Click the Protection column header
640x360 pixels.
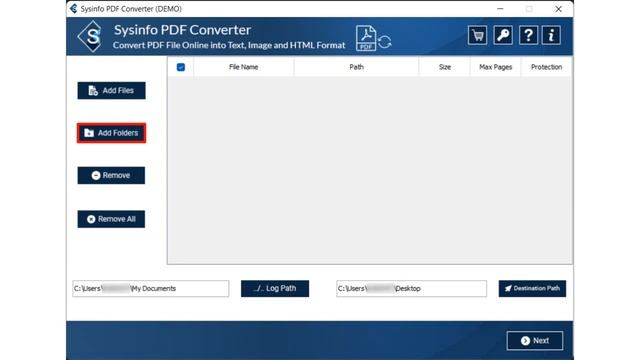pyautogui.click(x=547, y=67)
